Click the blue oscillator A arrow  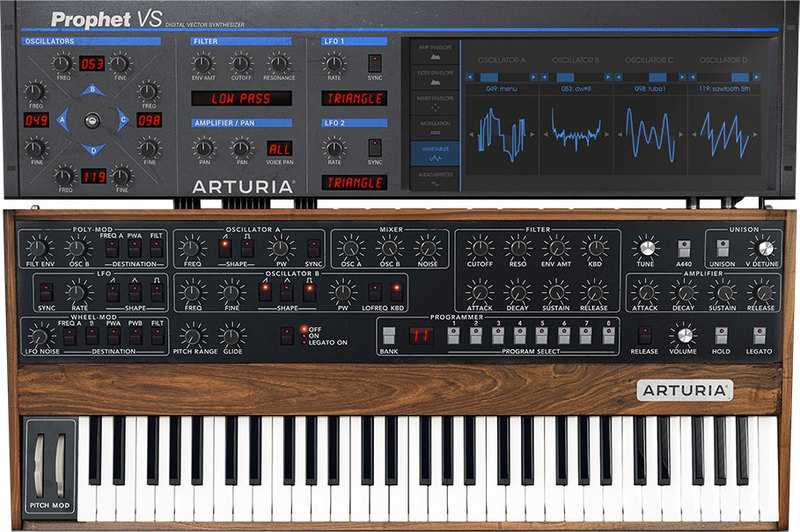tap(63, 120)
